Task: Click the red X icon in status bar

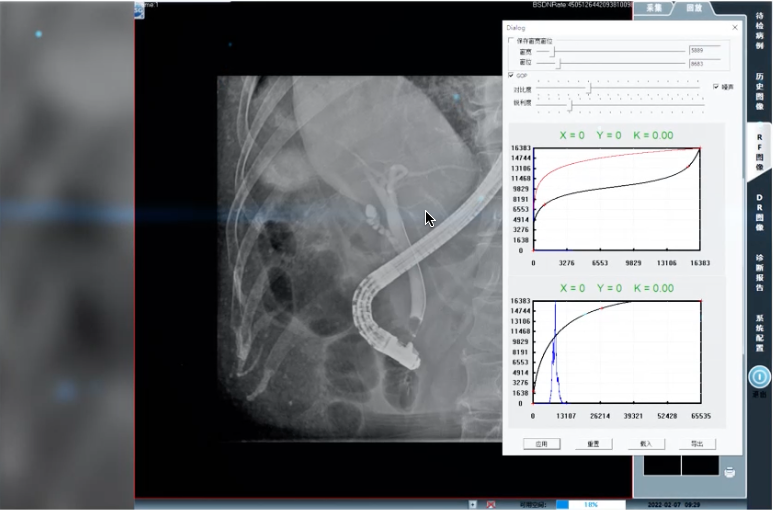Action: point(491,505)
